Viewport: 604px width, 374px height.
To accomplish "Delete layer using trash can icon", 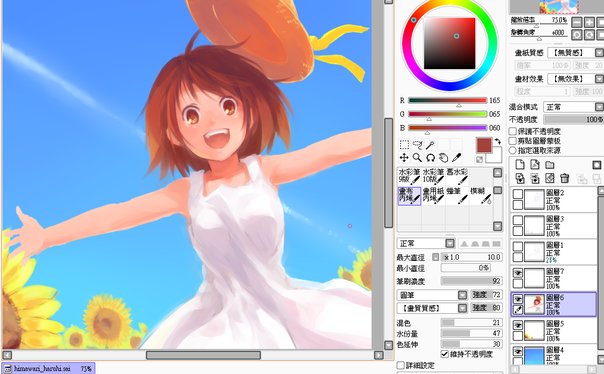I will pyautogui.click(x=565, y=178).
